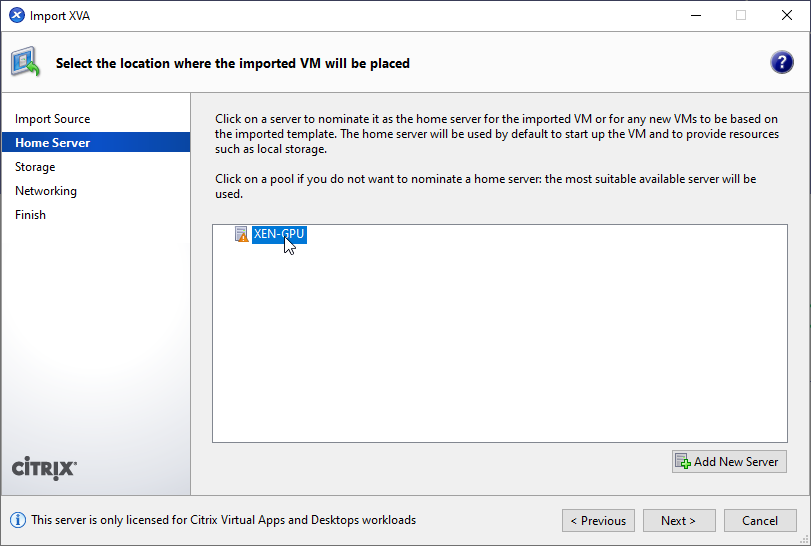This screenshot has height=546, width=811.
Task: Switch to the Finish step
Action: [x=30, y=215]
